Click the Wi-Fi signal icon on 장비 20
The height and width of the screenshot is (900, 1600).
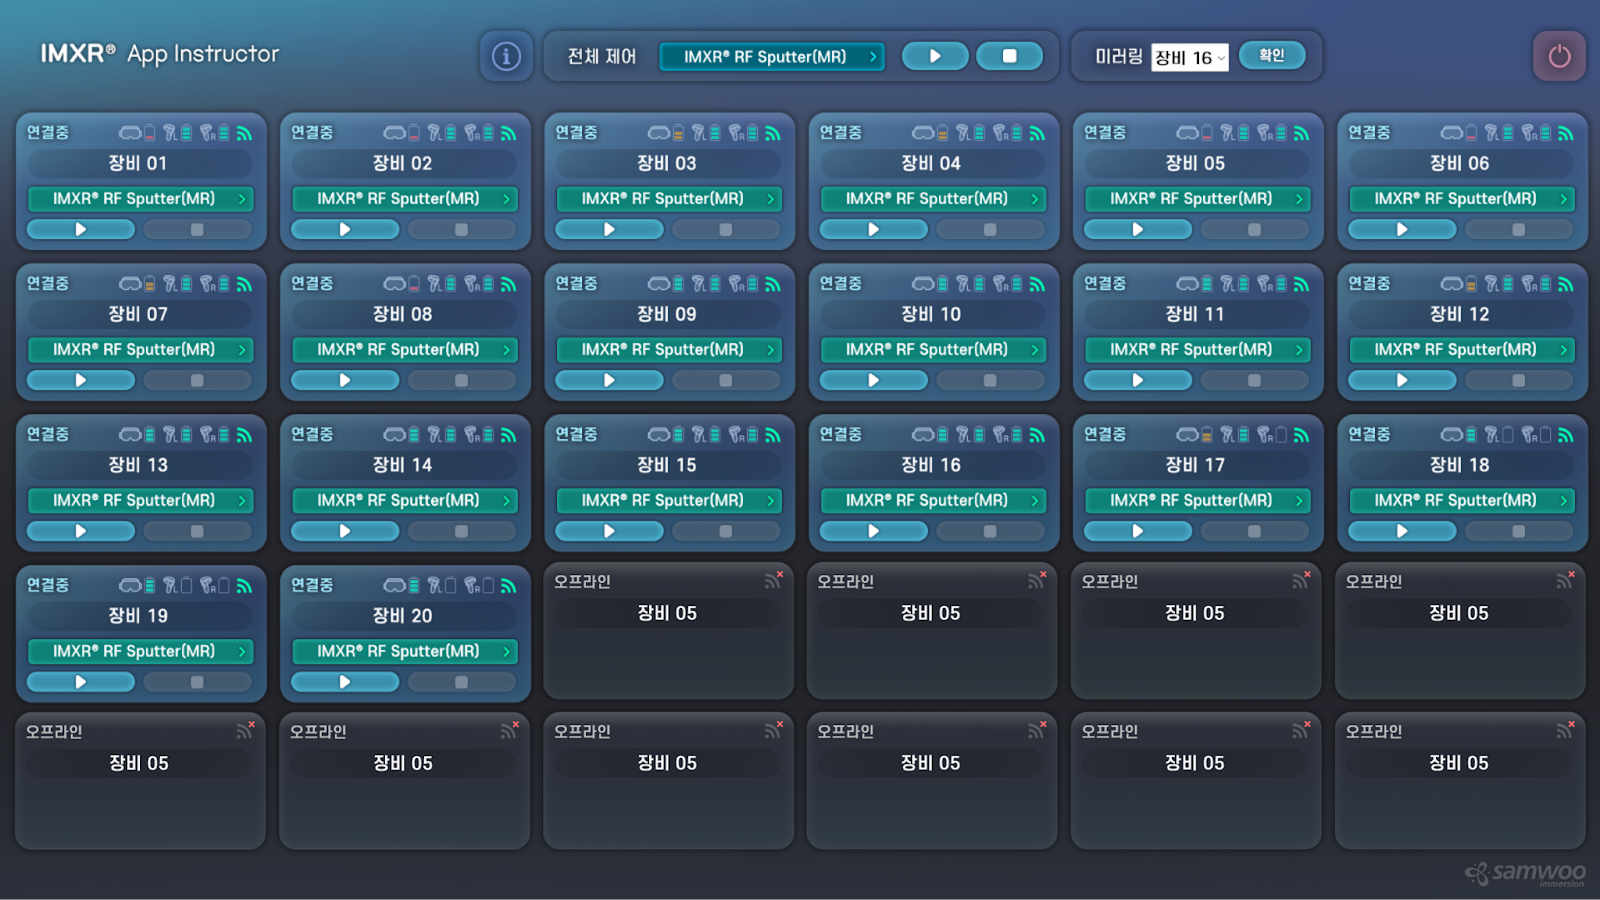point(509,586)
